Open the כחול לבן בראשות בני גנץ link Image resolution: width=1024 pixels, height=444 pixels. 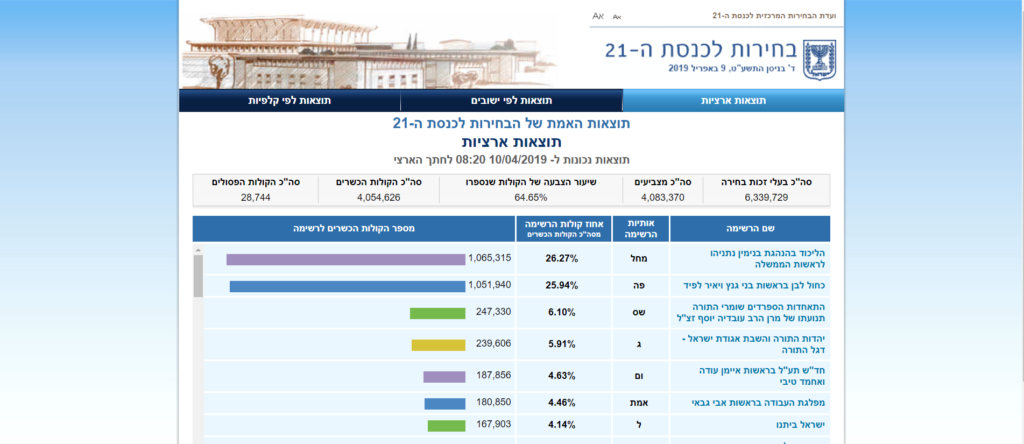755,285
